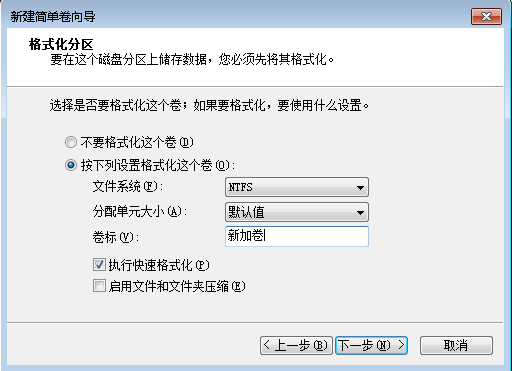The height and width of the screenshot is (371, 512).
Task: Cancel the wizard with 取消
Action: pyautogui.click(x=456, y=345)
